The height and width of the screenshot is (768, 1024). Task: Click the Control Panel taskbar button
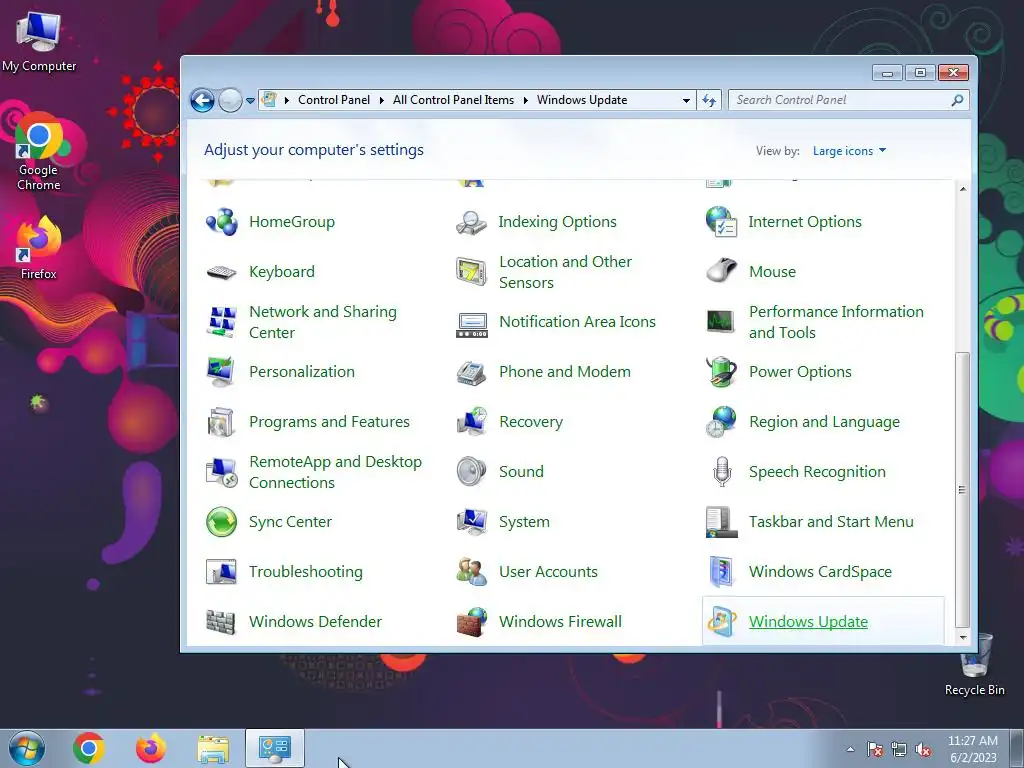[x=275, y=748]
